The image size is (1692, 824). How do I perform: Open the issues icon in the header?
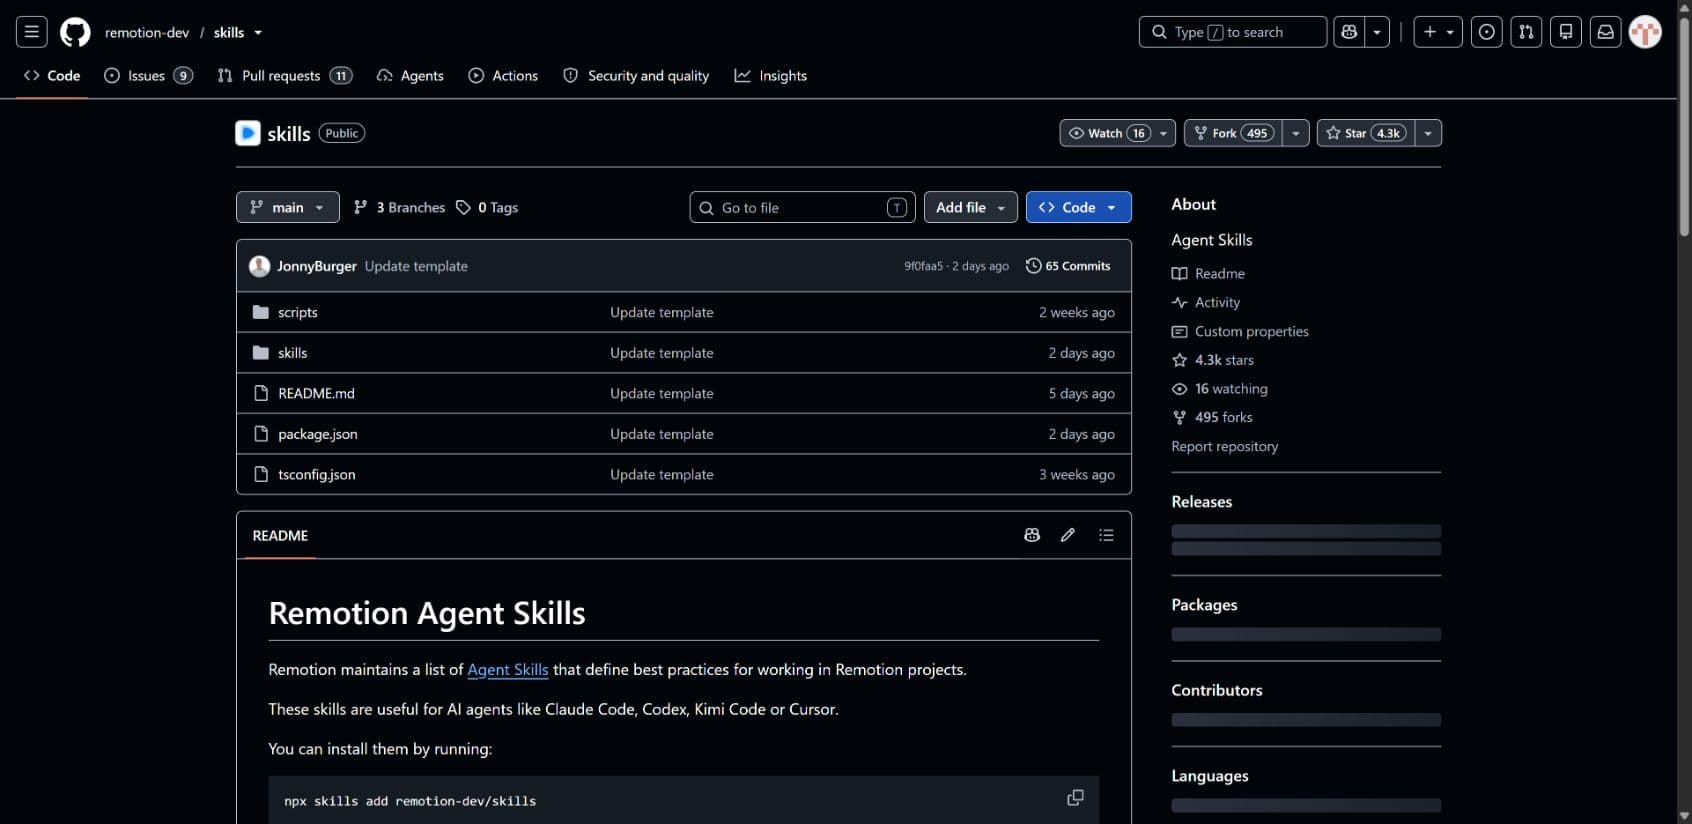[1487, 32]
